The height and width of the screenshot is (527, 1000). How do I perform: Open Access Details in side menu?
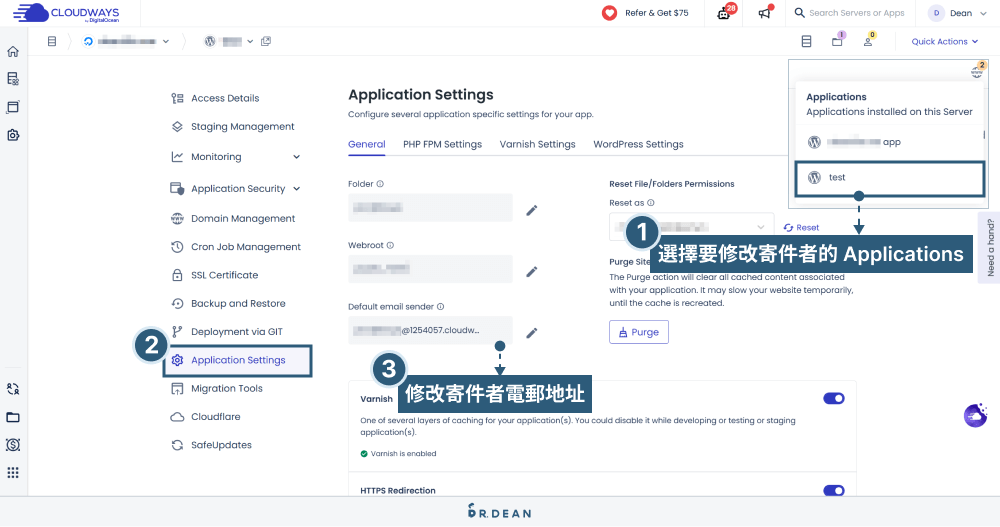(x=225, y=98)
